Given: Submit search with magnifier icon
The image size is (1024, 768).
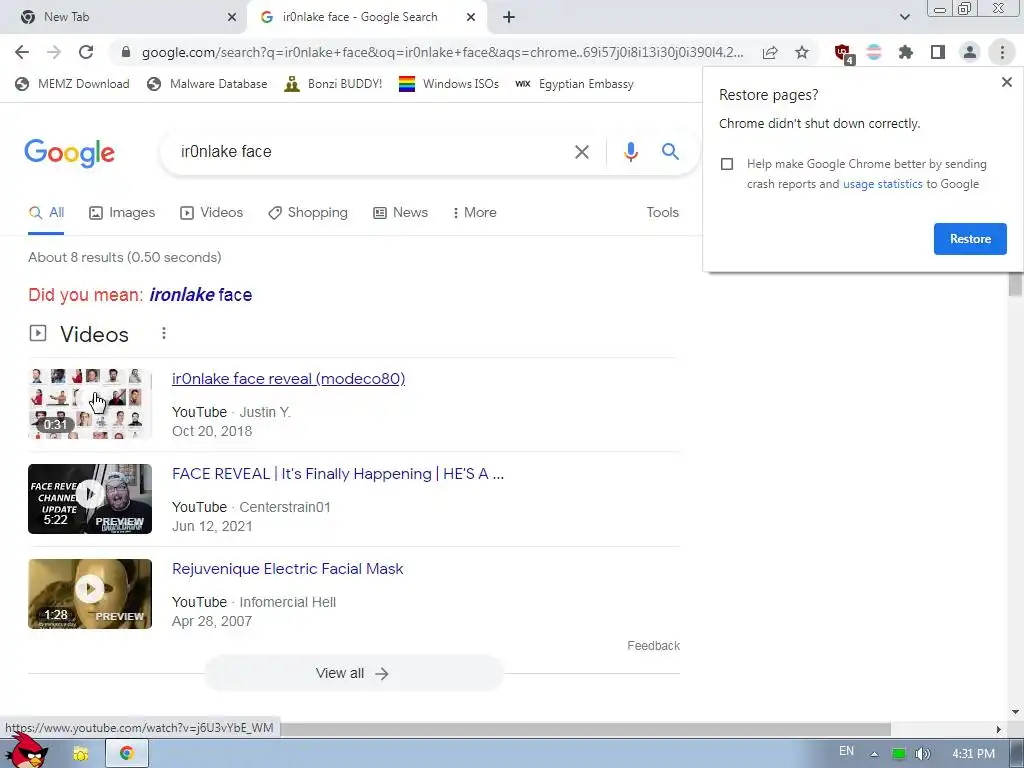Looking at the screenshot, I should pos(670,152).
